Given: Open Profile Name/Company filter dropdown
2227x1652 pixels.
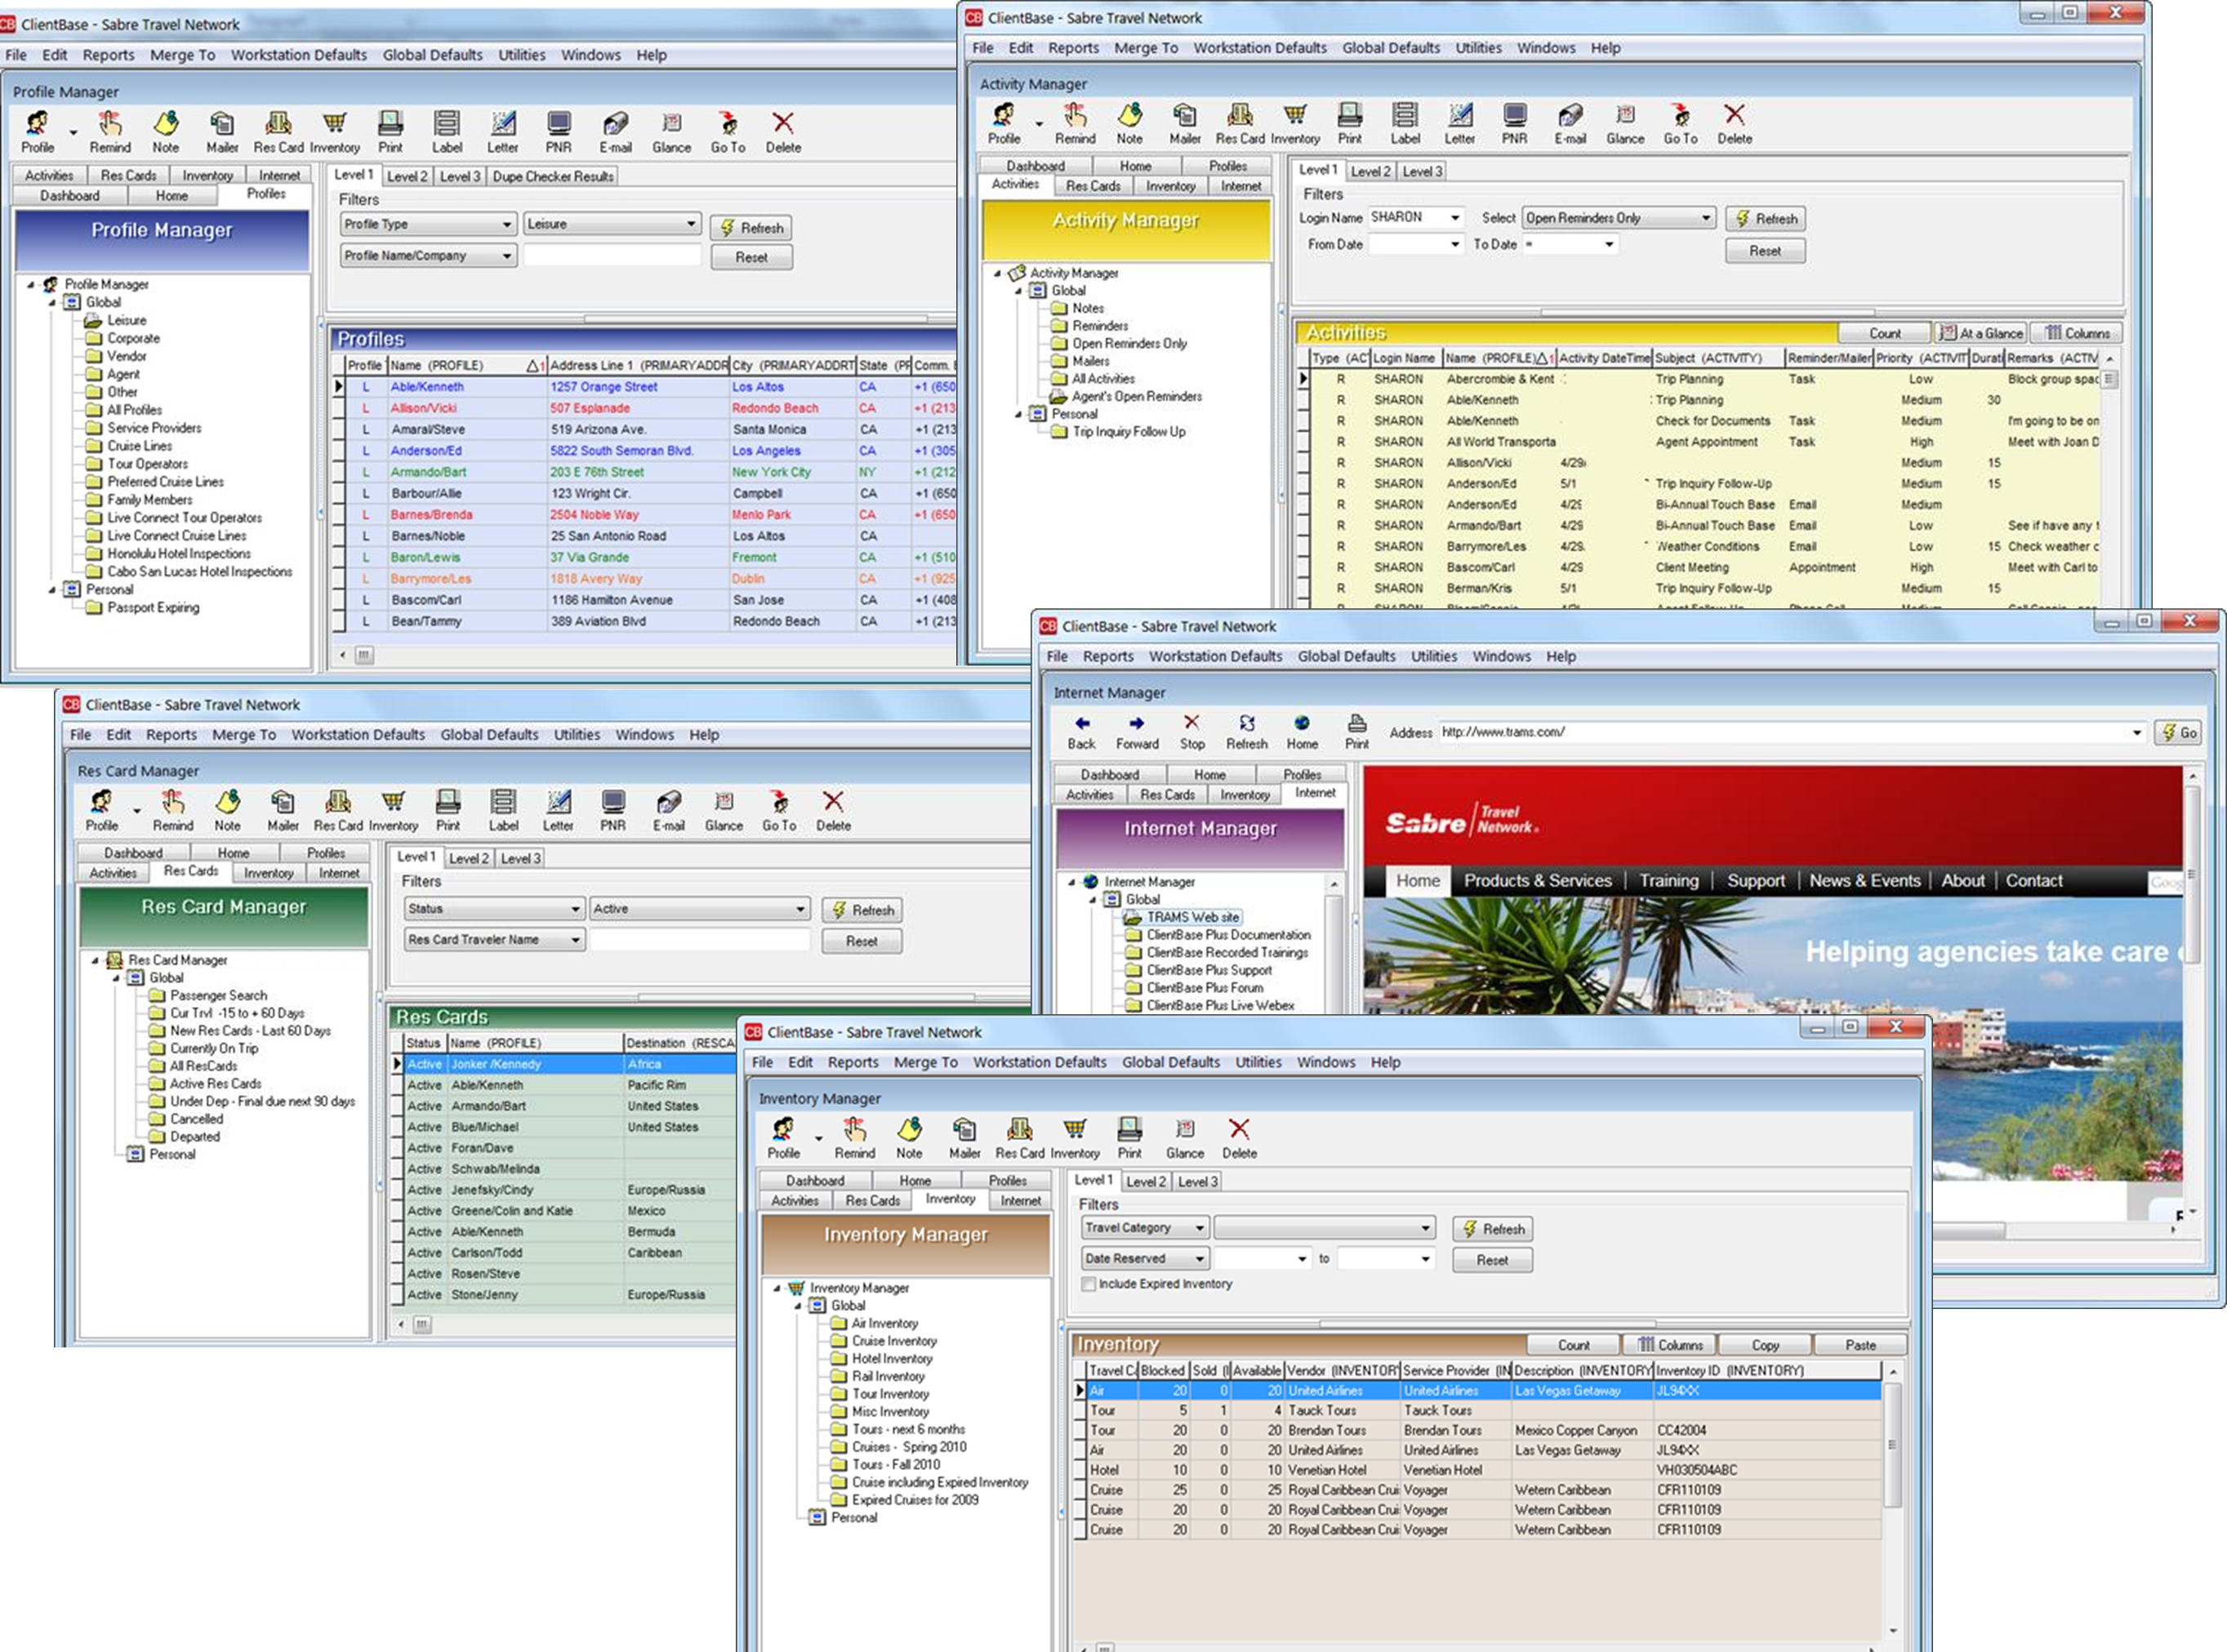Looking at the screenshot, I should click(x=428, y=256).
